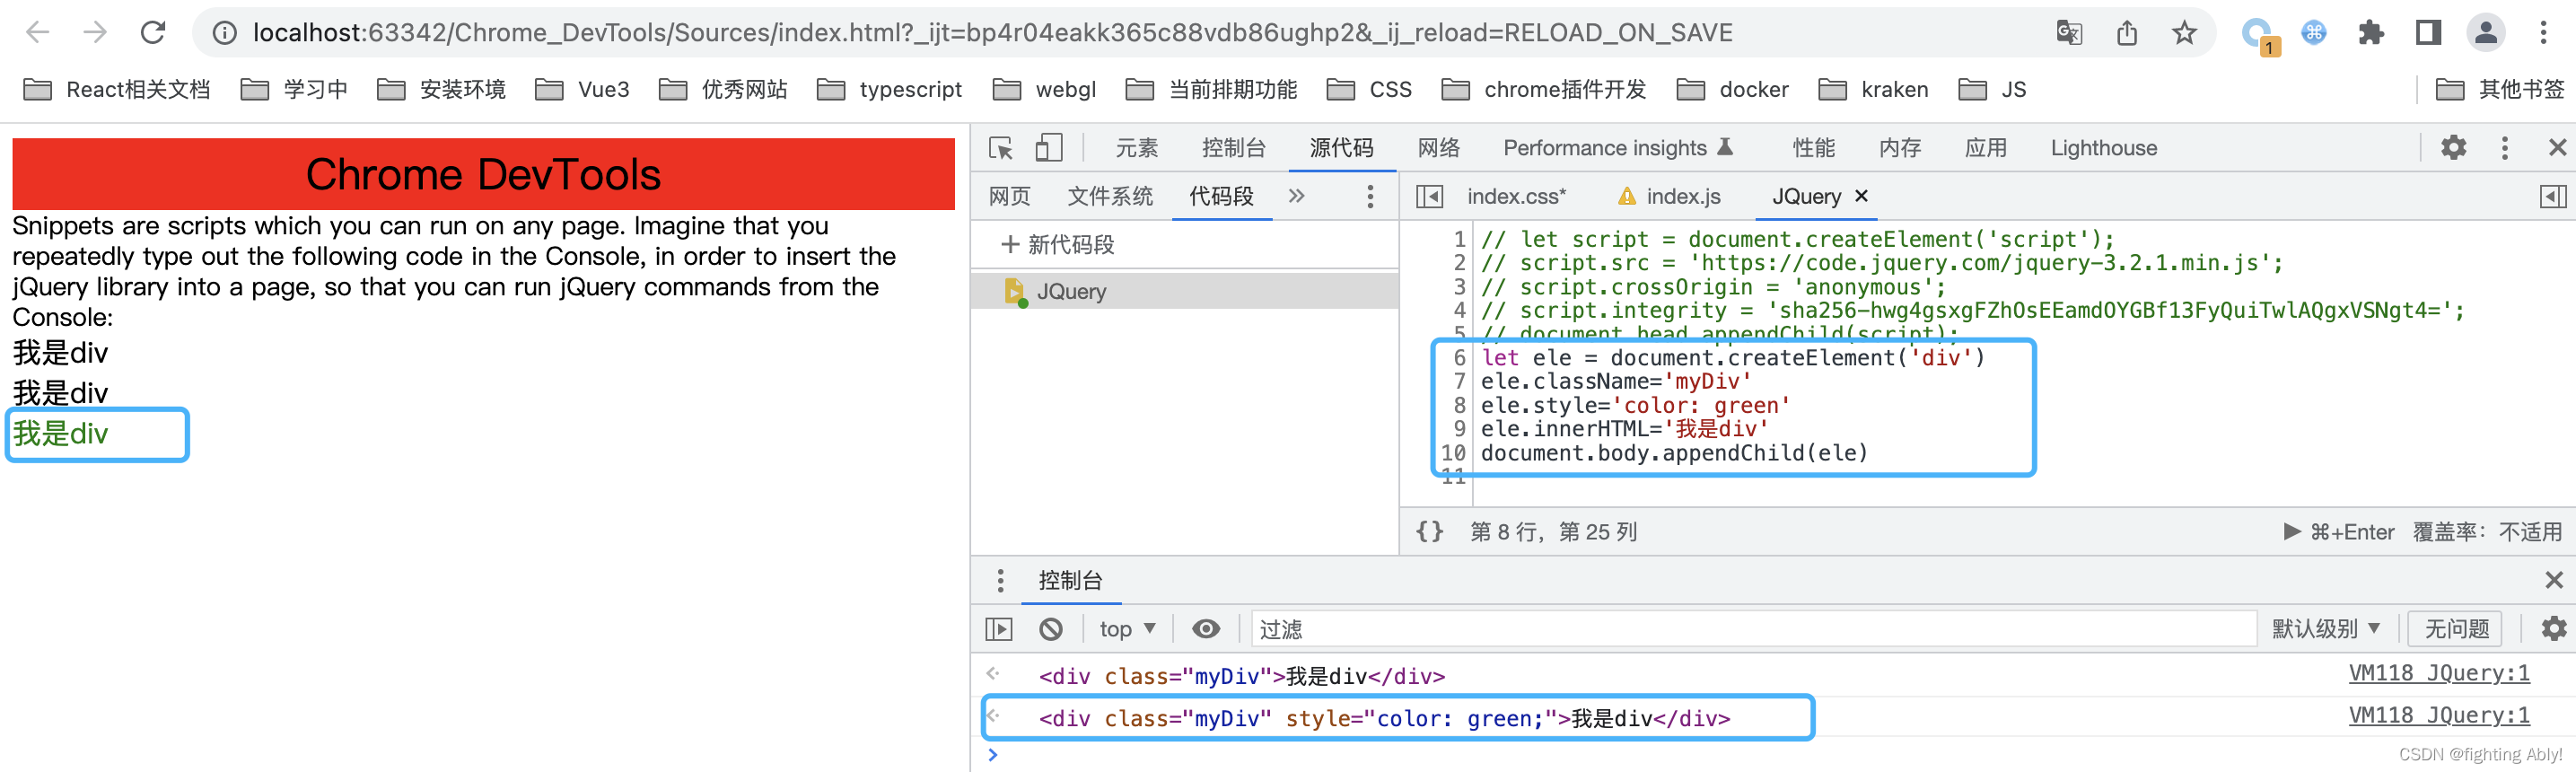The image size is (2576, 772).
Task: Open first VM118 JQuery:1 source link
Action: click(x=2439, y=673)
